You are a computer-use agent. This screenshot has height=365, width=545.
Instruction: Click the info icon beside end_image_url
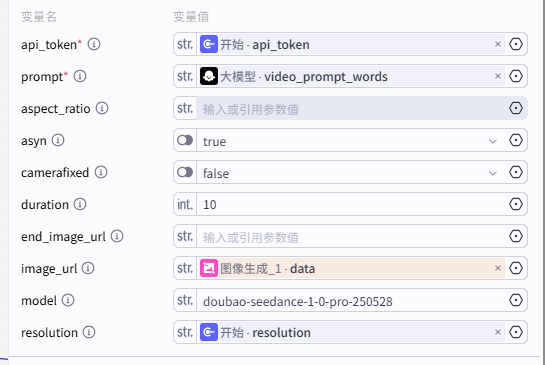click(117, 236)
